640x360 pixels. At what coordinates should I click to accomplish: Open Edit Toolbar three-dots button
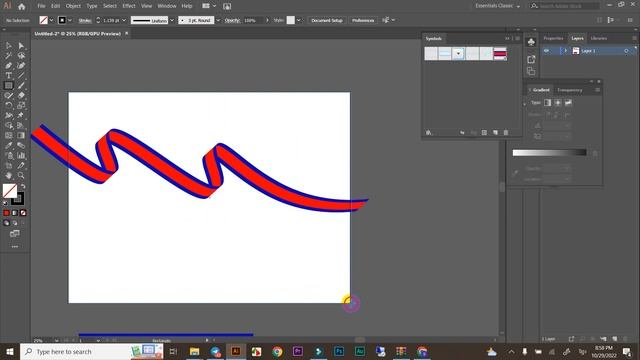coord(15,247)
